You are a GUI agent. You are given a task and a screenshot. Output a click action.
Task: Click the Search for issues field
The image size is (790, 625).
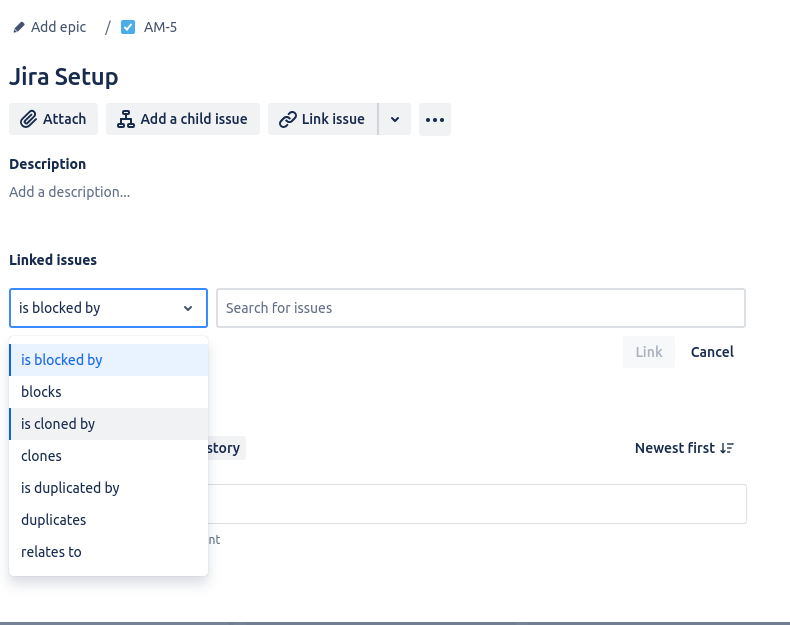[x=481, y=308]
